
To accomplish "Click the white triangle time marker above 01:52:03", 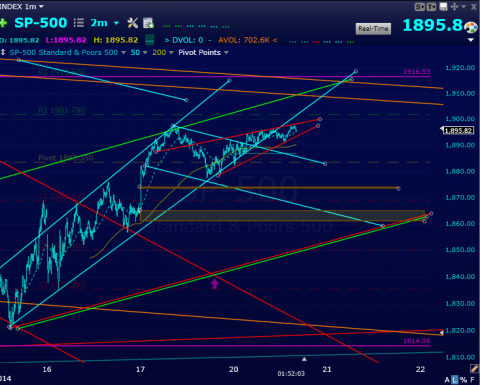I will click(304, 359).
